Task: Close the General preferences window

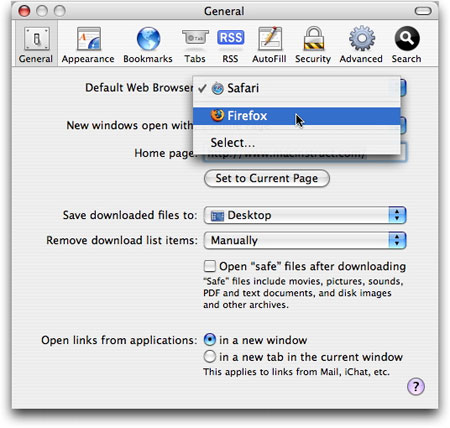Action: click(x=24, y=11)
